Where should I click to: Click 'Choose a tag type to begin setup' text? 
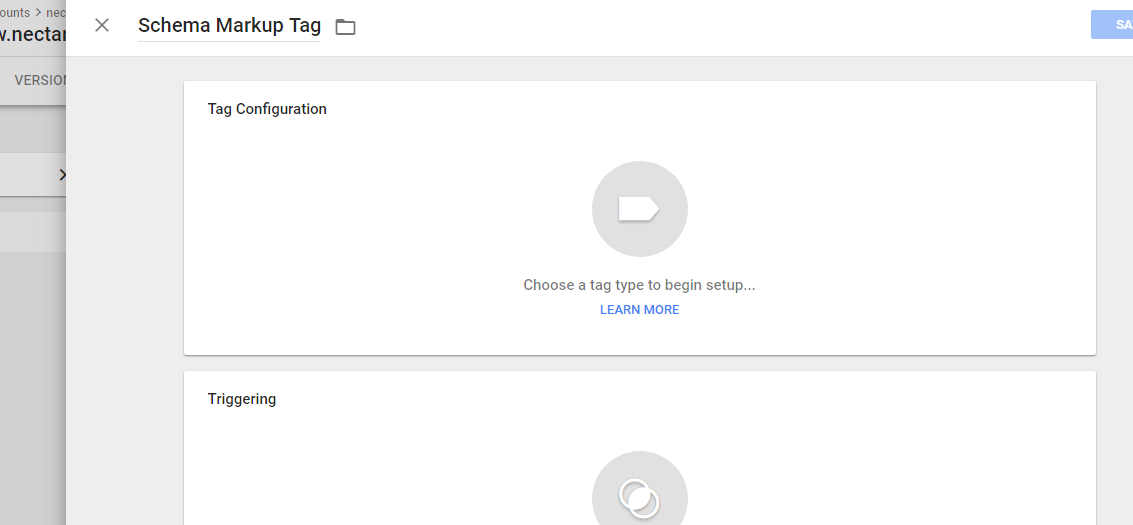click(639, 285)
